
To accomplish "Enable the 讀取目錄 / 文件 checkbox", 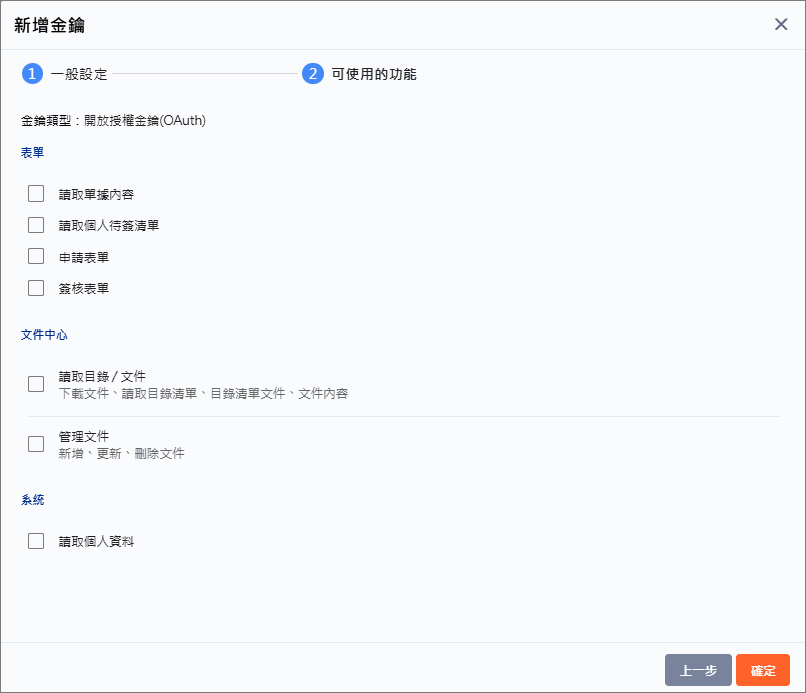I will tap(36, 384).
